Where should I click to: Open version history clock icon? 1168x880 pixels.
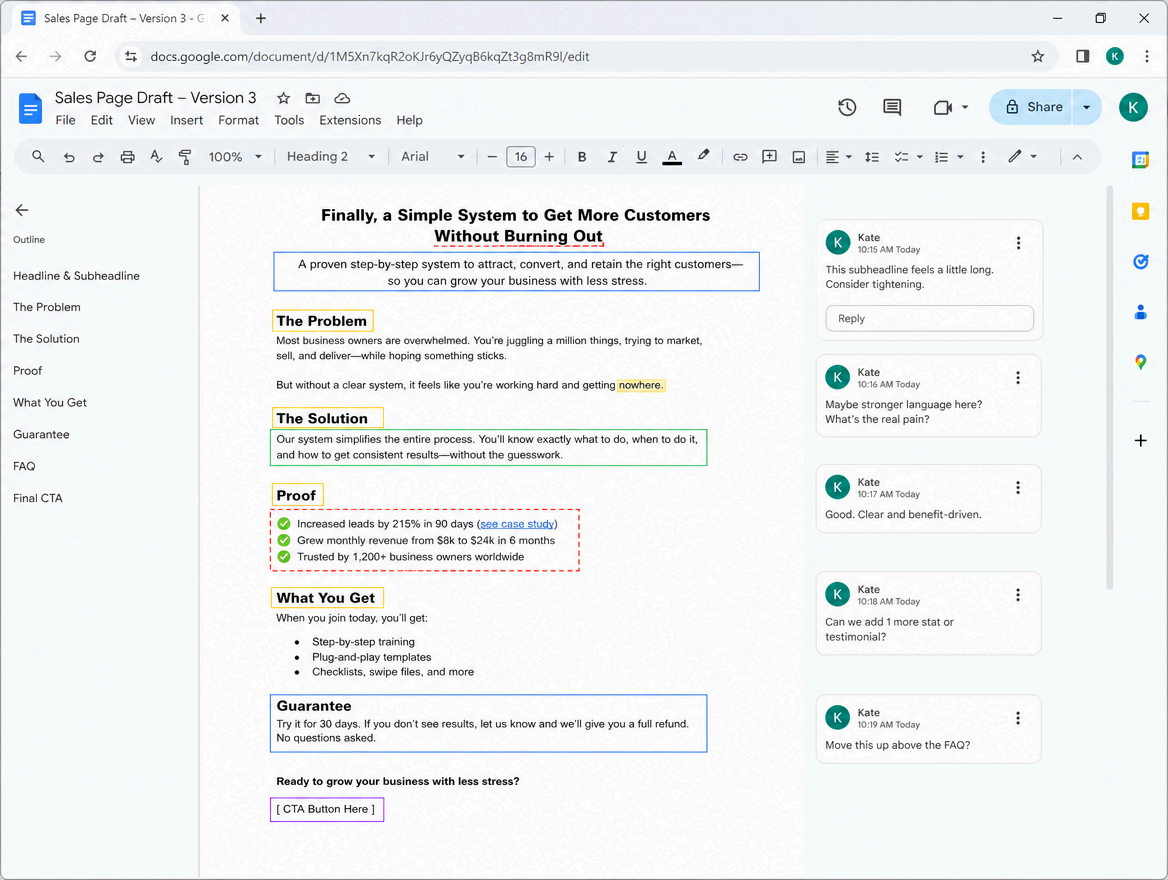[x=847, y=107]
